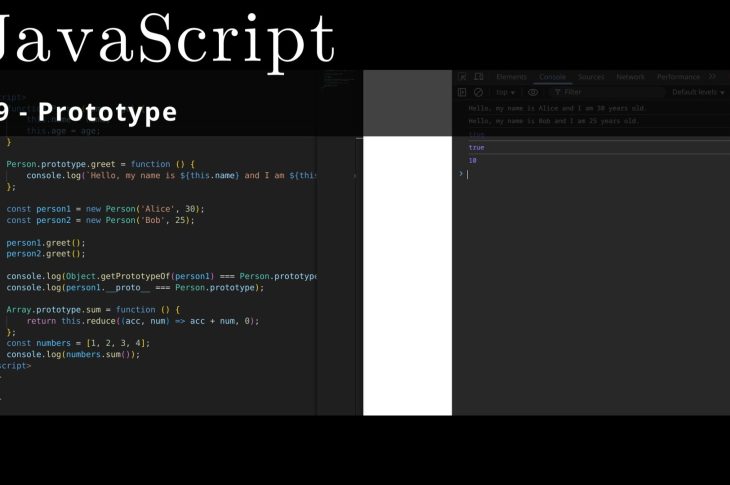
Task: Focus the console Filter input field
Action: pos(600,92)
